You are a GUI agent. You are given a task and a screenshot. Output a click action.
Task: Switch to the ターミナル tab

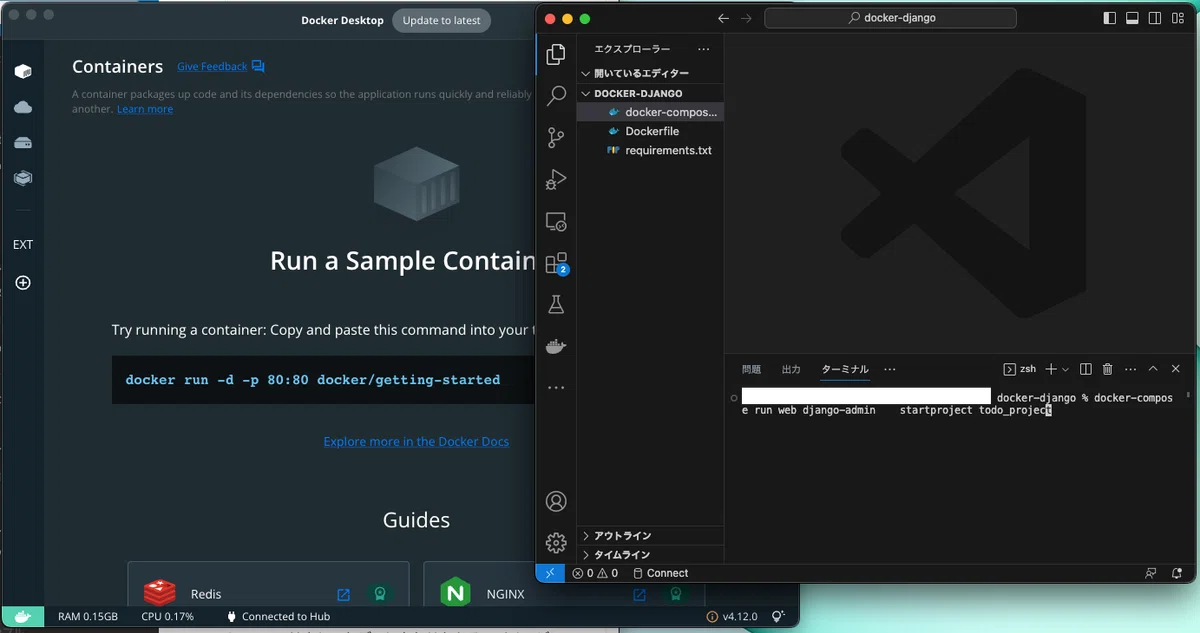coord(844,369)
